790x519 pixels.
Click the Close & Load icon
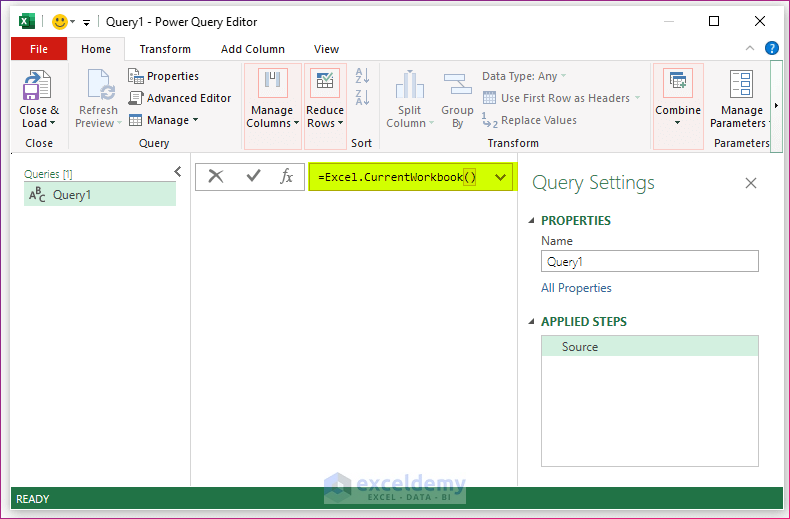[x=37, y=85]
